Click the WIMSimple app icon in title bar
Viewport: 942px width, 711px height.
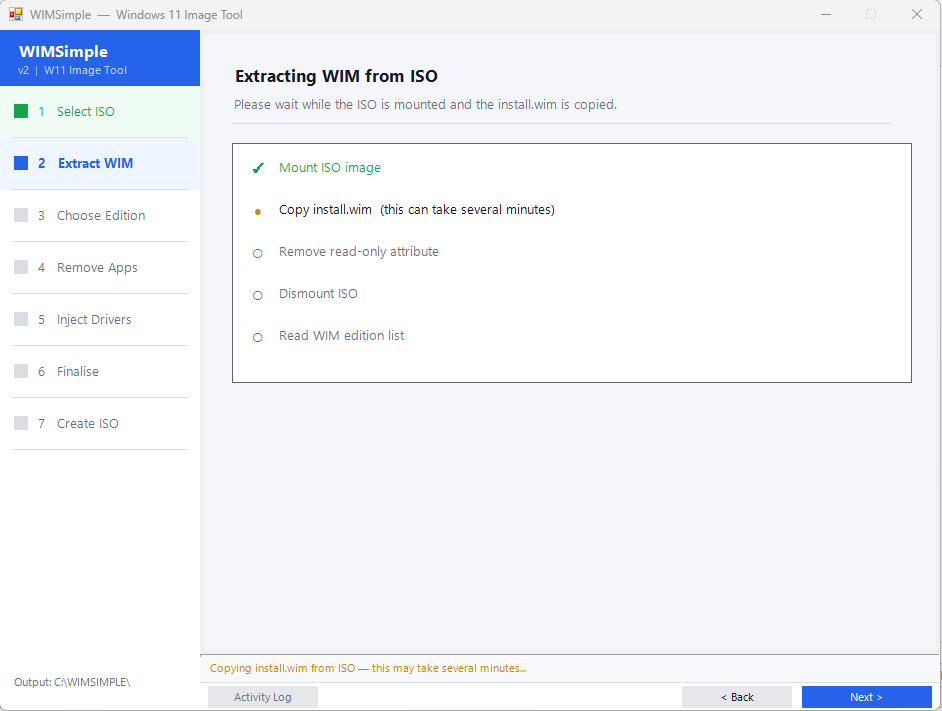[x=16, y=15]
